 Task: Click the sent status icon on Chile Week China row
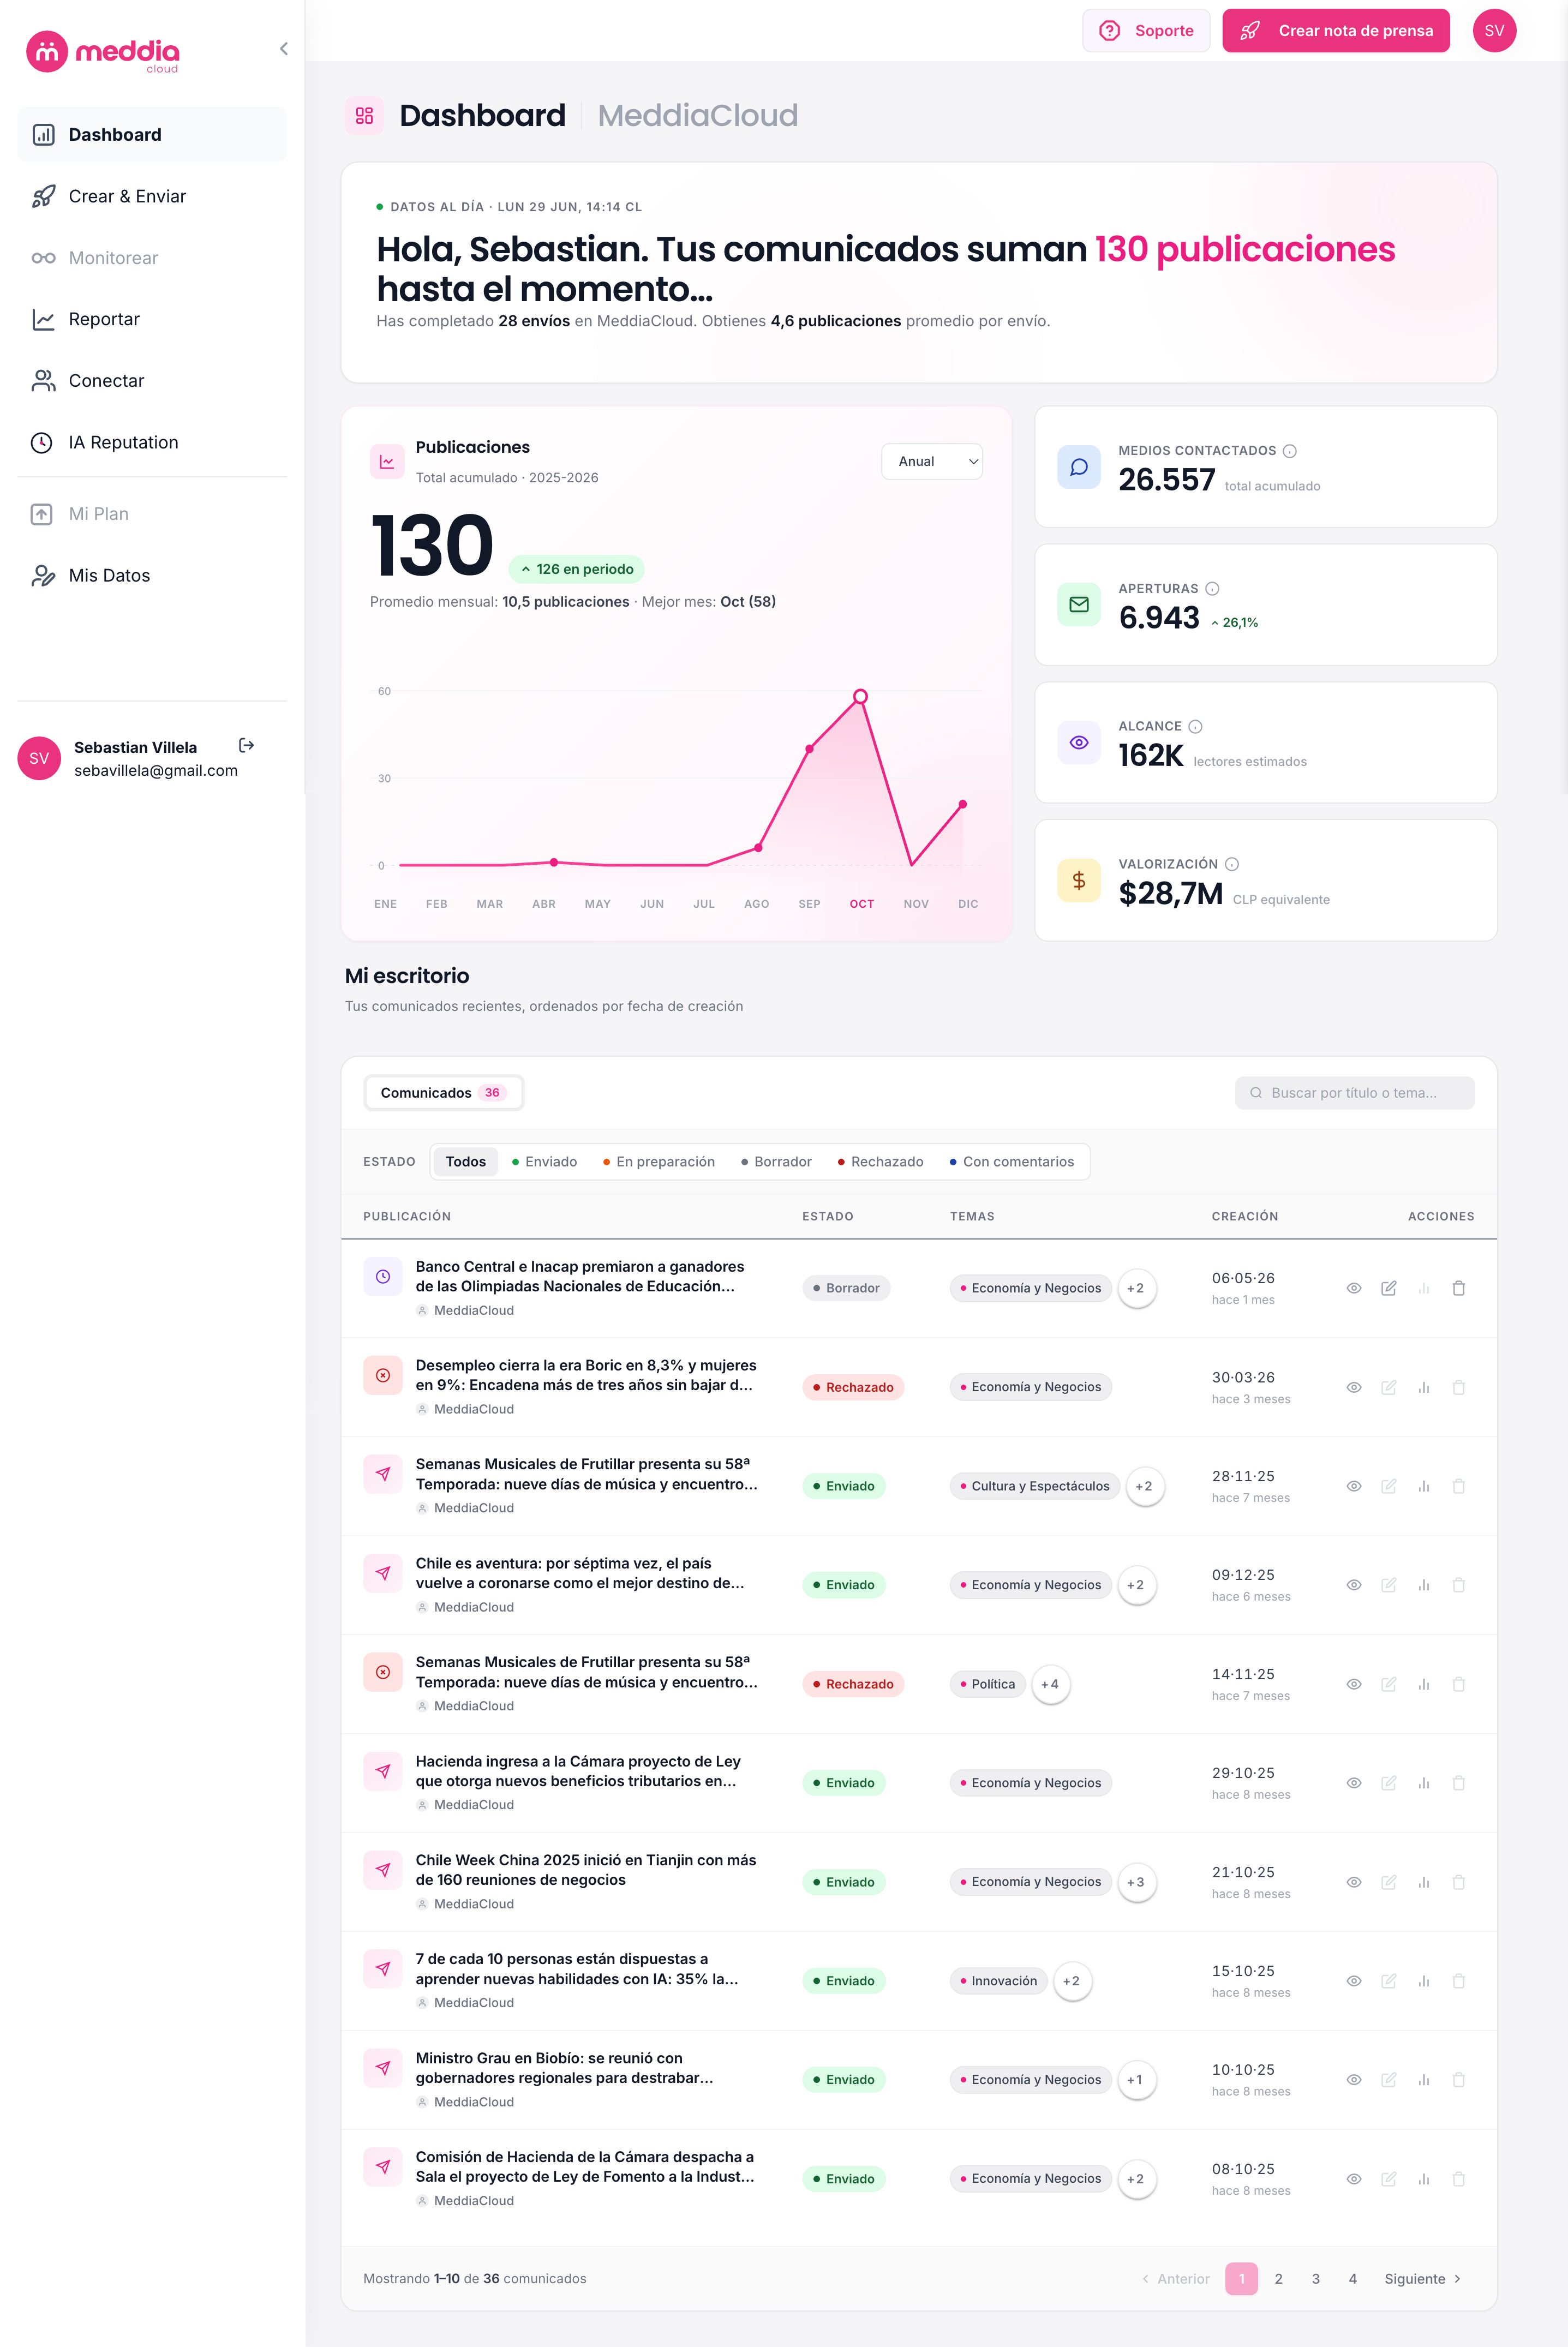(x=382, y=1870)
